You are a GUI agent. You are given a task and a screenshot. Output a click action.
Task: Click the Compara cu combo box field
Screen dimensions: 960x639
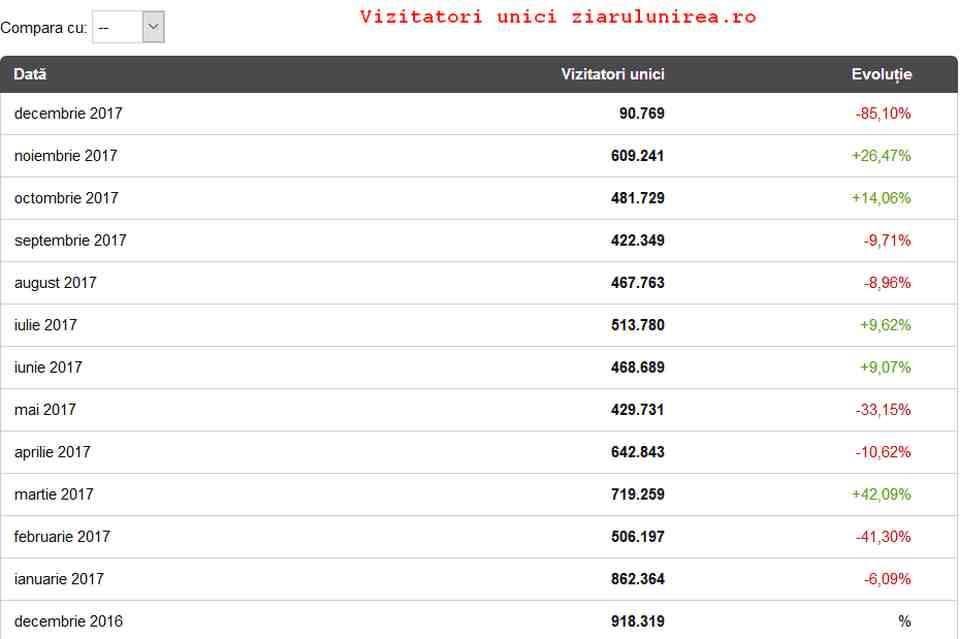(128, 27)
